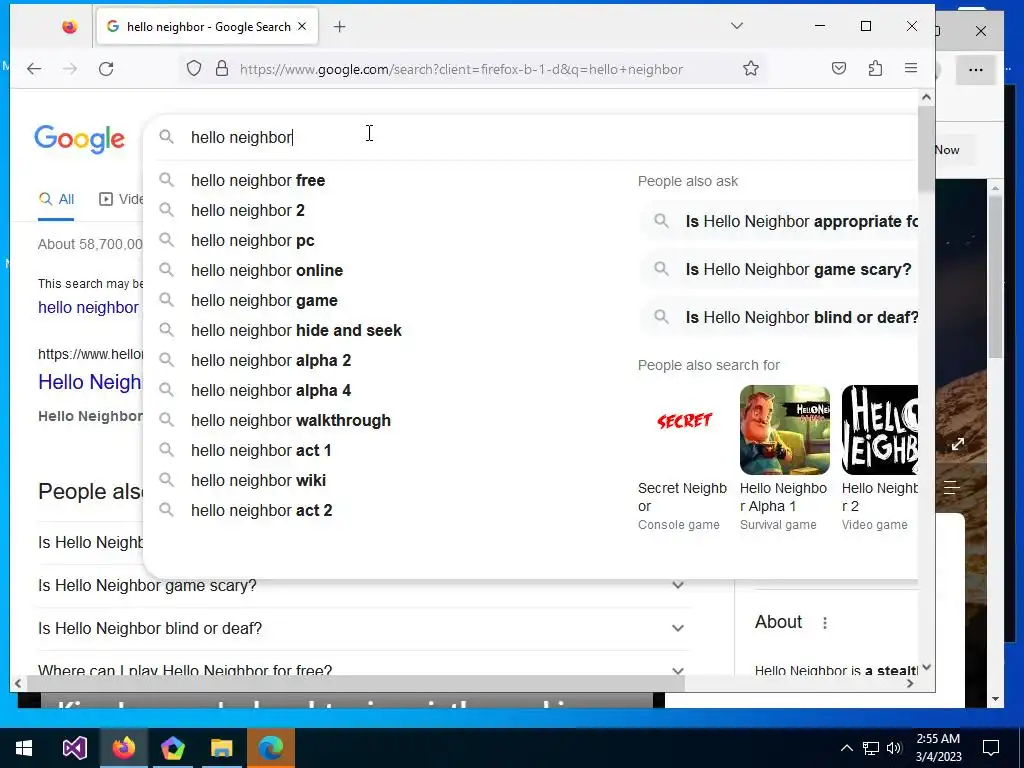Select suggested question Is Hello Neighbor game scary in dropdown
The width and height of the screenshot is (1024, 768).
coord(778,269)
